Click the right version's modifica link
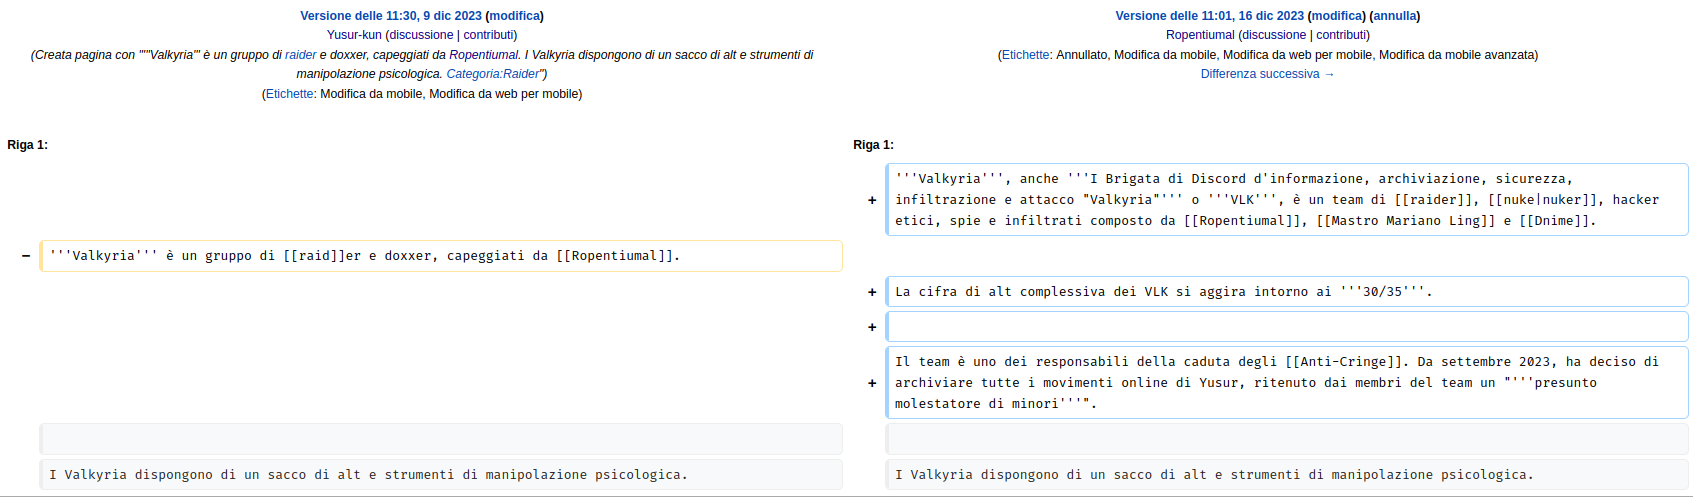1703x503 pixels. [x=1337, y=16]
